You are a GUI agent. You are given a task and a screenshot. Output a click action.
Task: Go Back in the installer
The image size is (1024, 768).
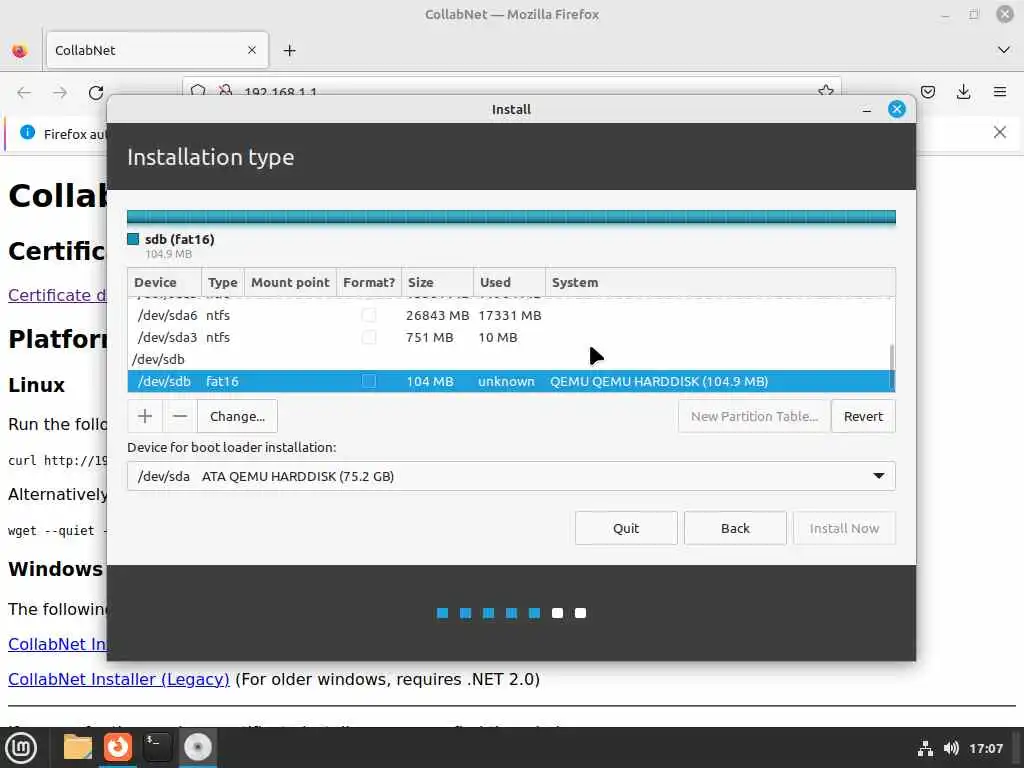735,528
